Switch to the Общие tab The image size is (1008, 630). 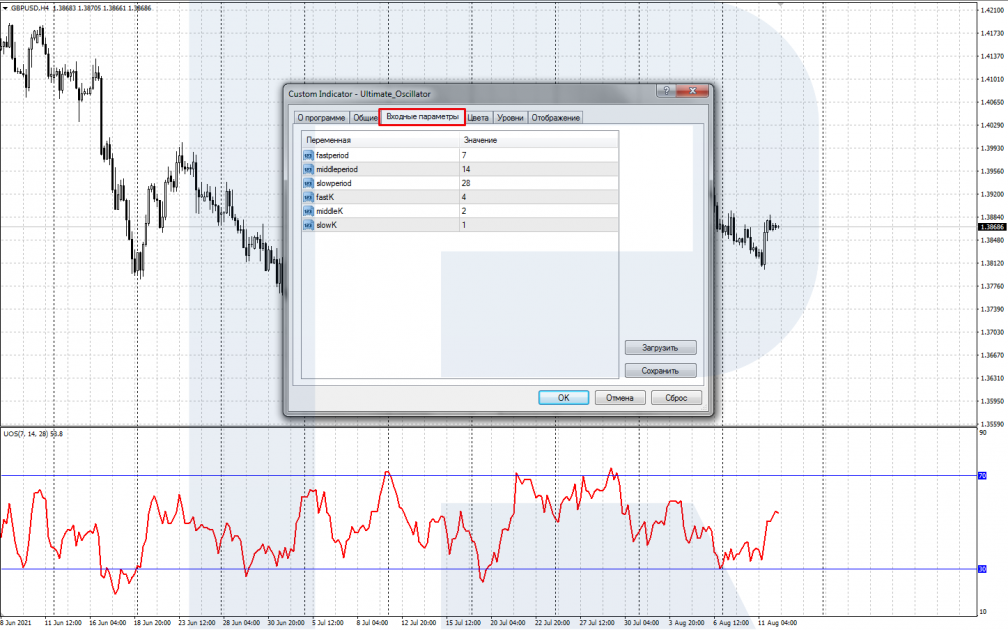pyautogui.click(x=365, y=118)
